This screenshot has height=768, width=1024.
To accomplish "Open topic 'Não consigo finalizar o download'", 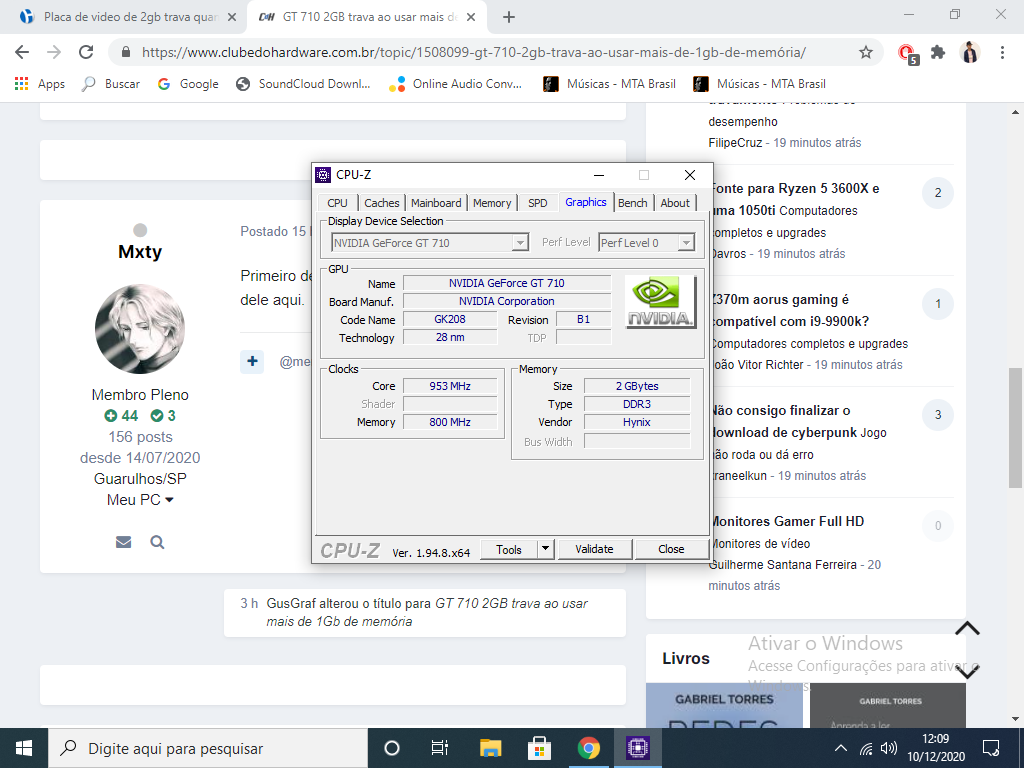I will [x=784, y=421].
